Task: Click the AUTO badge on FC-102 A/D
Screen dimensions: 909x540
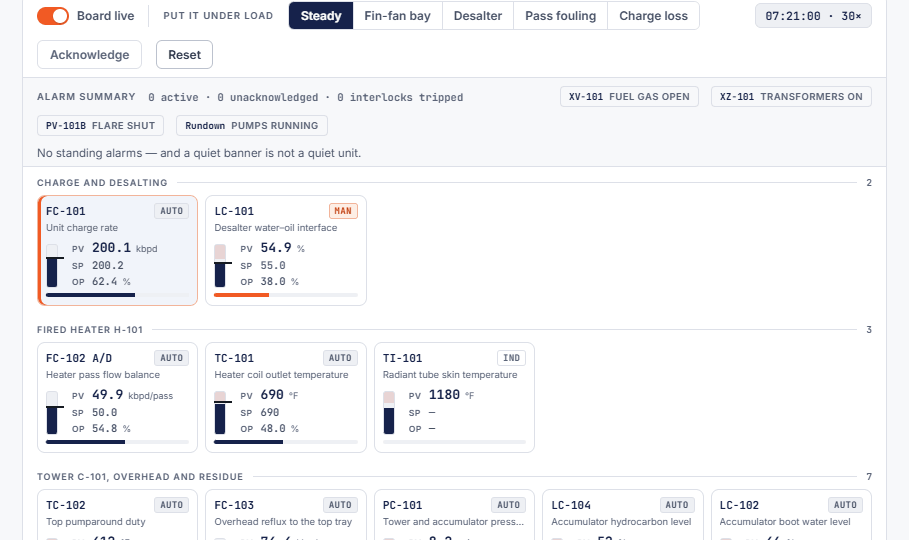Action: point(172,358)
